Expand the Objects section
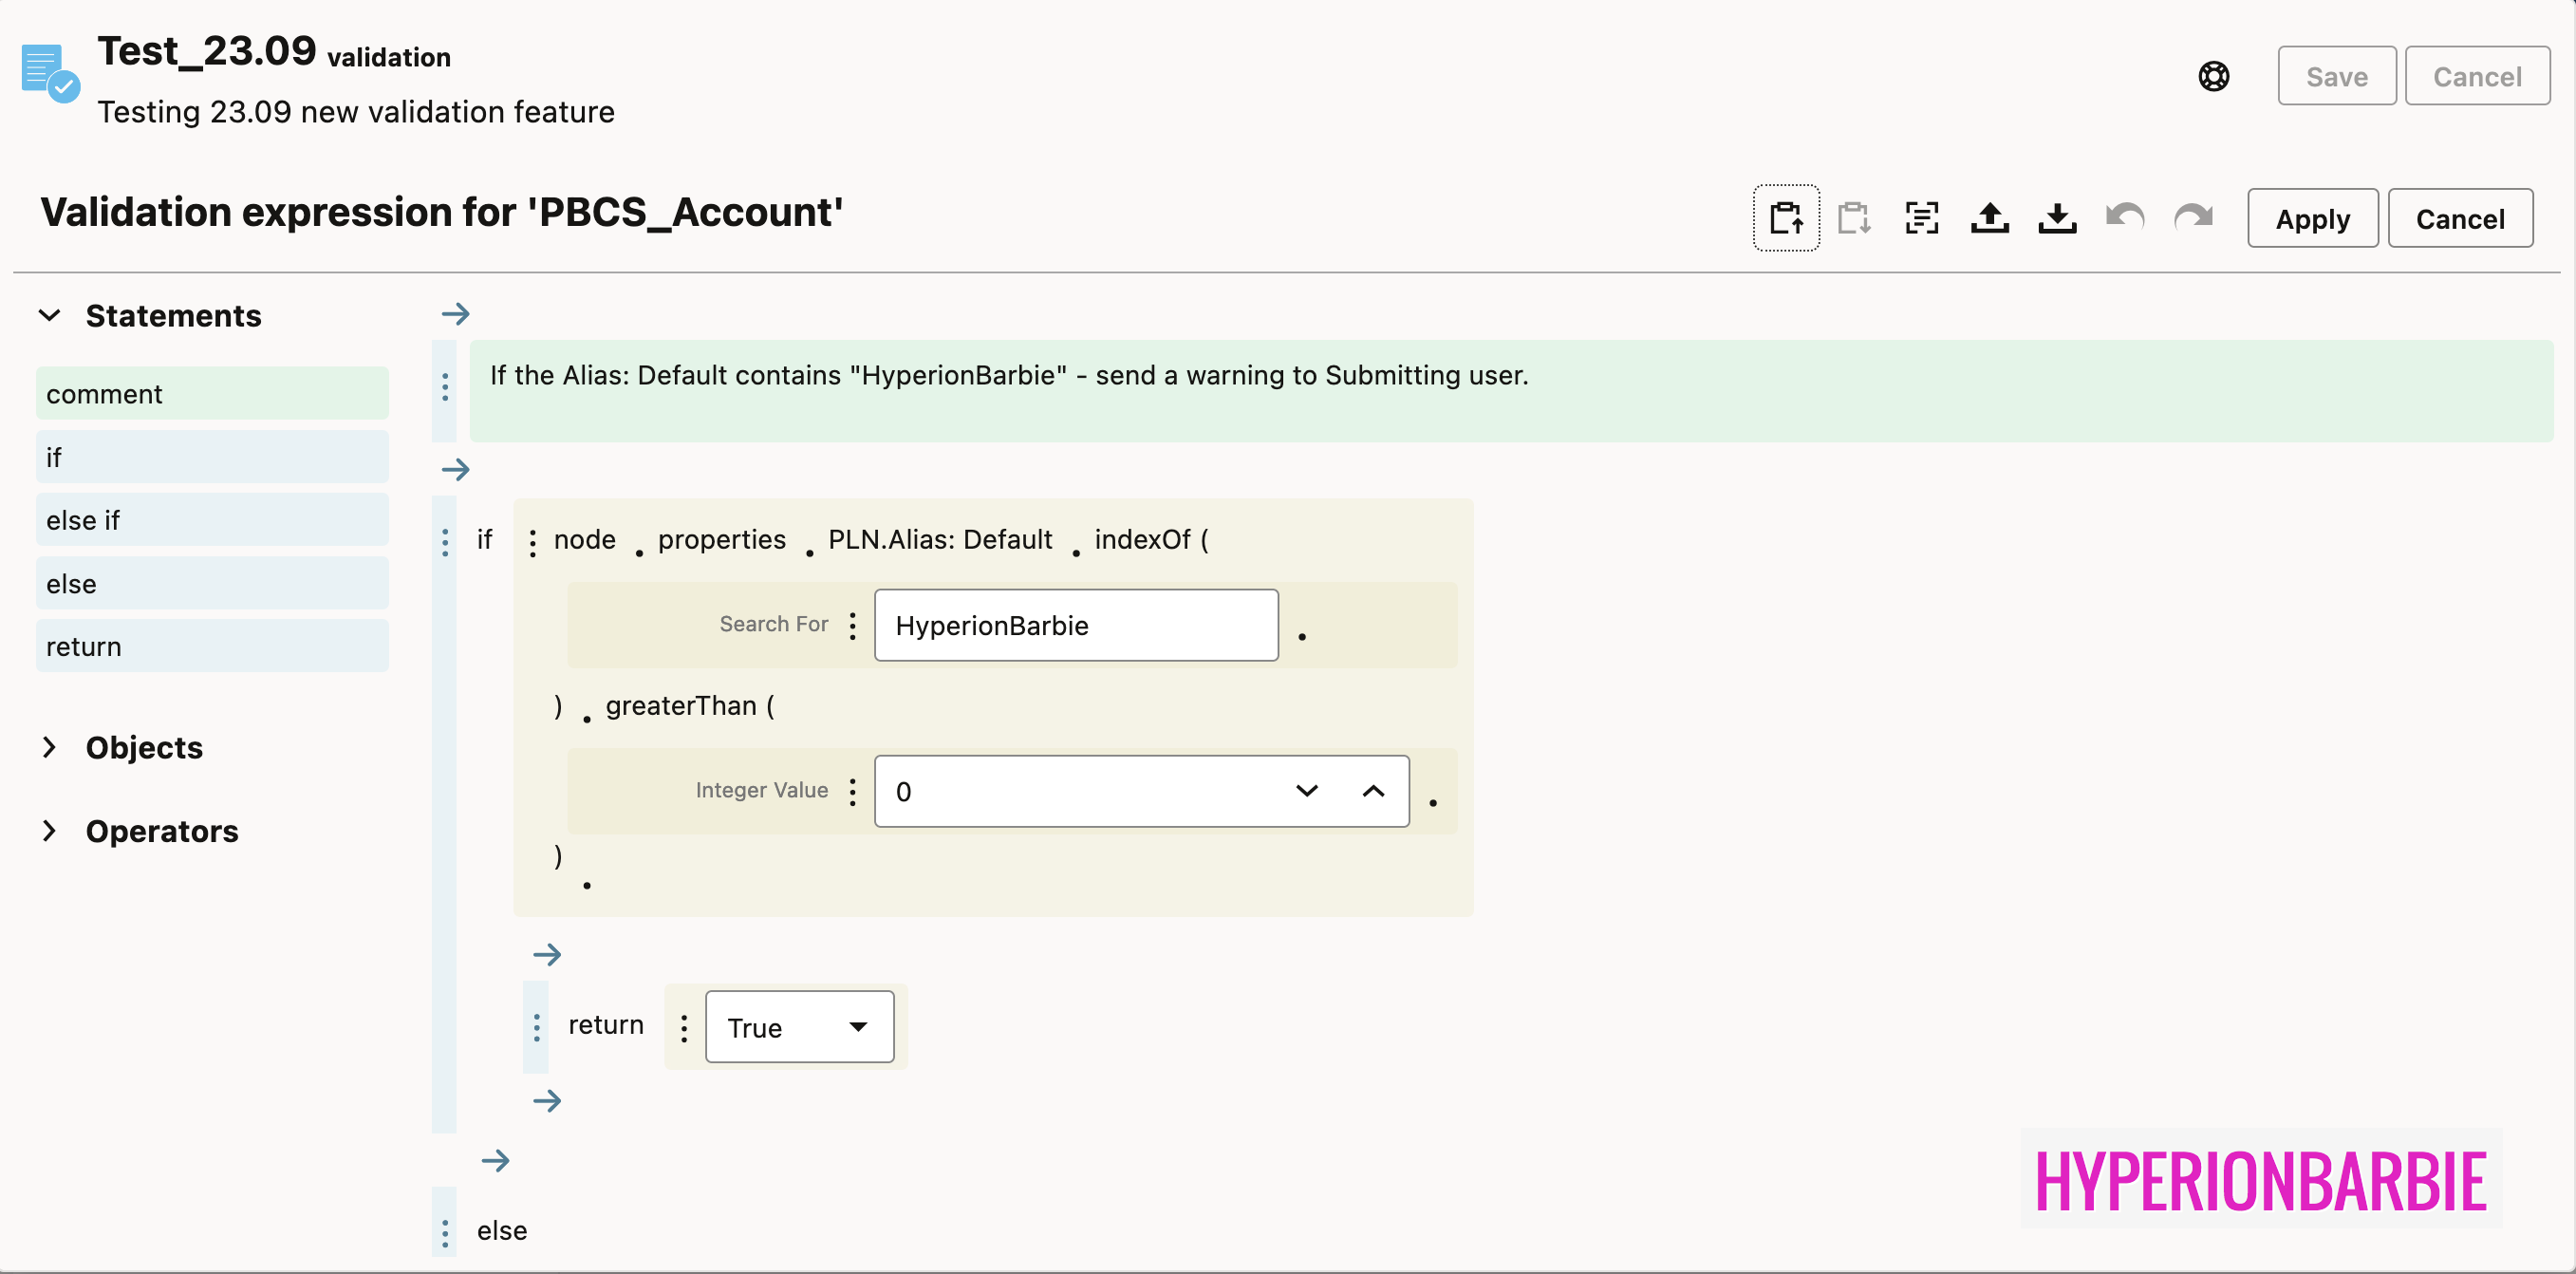The height and width of the screenshot is (1274, 2576). point(50,747)
